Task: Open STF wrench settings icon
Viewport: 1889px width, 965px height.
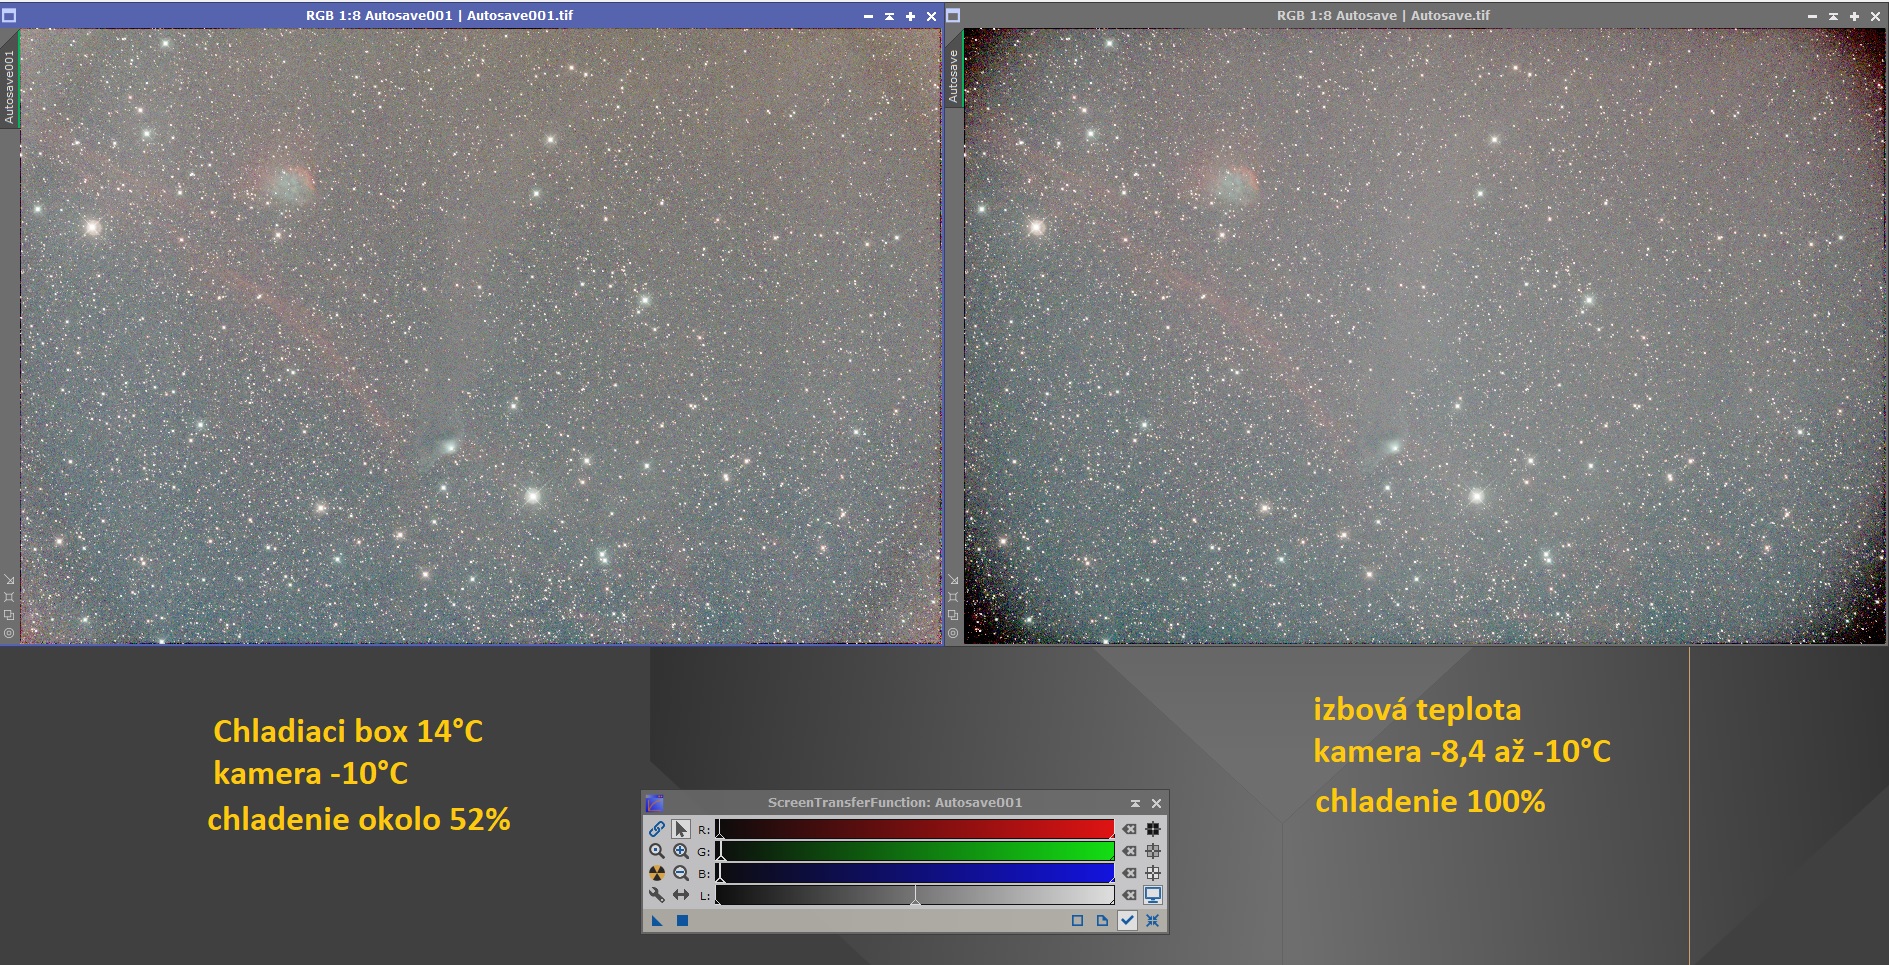Action: tap(656, 895)
